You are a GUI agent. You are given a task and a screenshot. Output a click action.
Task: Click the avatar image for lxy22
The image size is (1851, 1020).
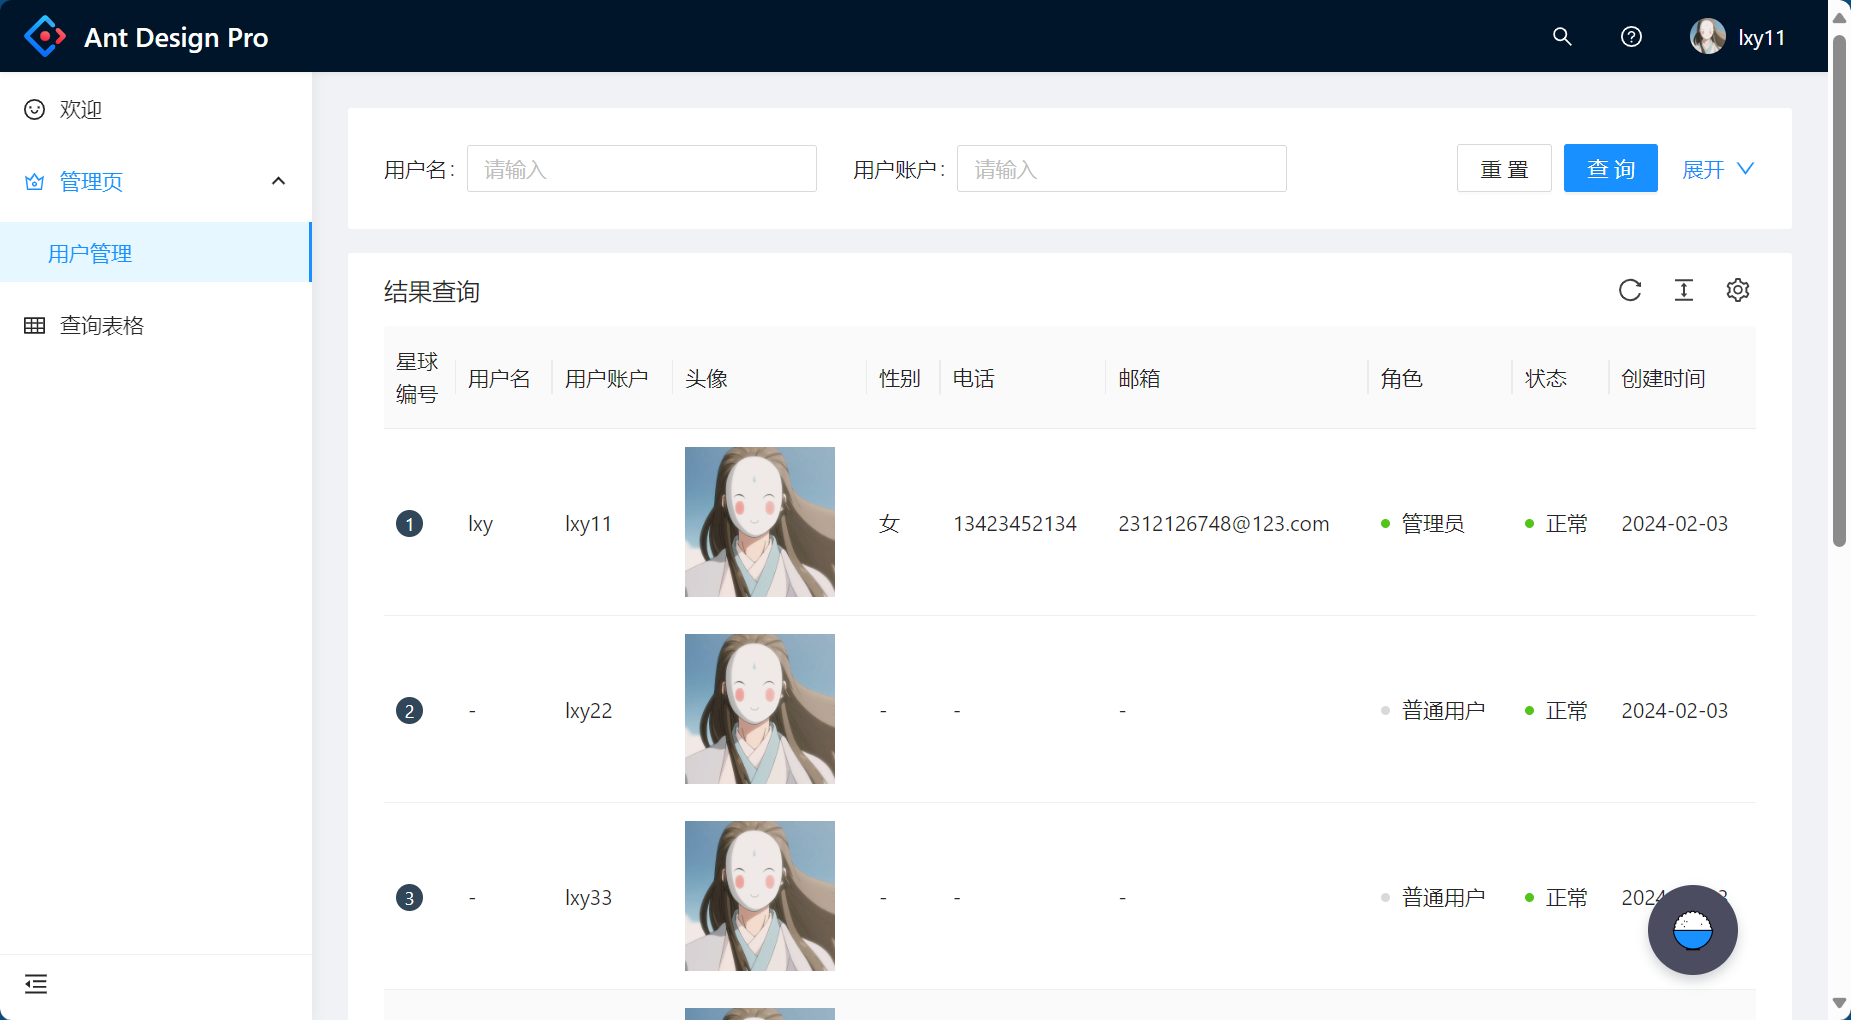pyautogui.click(x=760, y=709)
